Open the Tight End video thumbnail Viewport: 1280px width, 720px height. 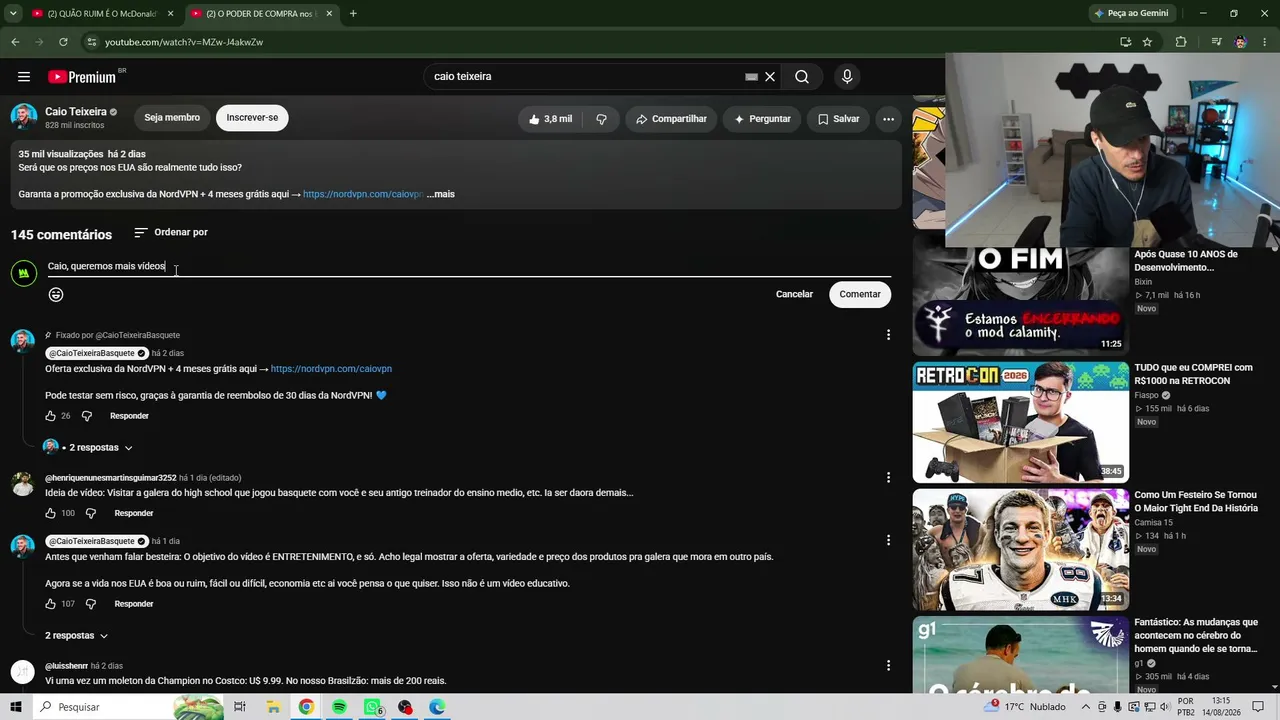click(1021, 550)
